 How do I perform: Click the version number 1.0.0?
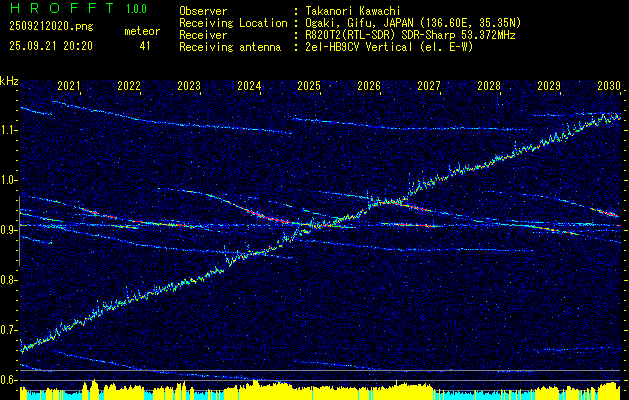pyautogui.click(x=136, y=9)
